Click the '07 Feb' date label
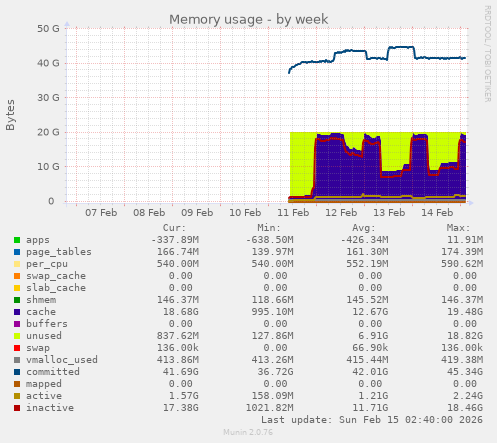The height and width of the screenshot is (443, 497). click(101, 213)
